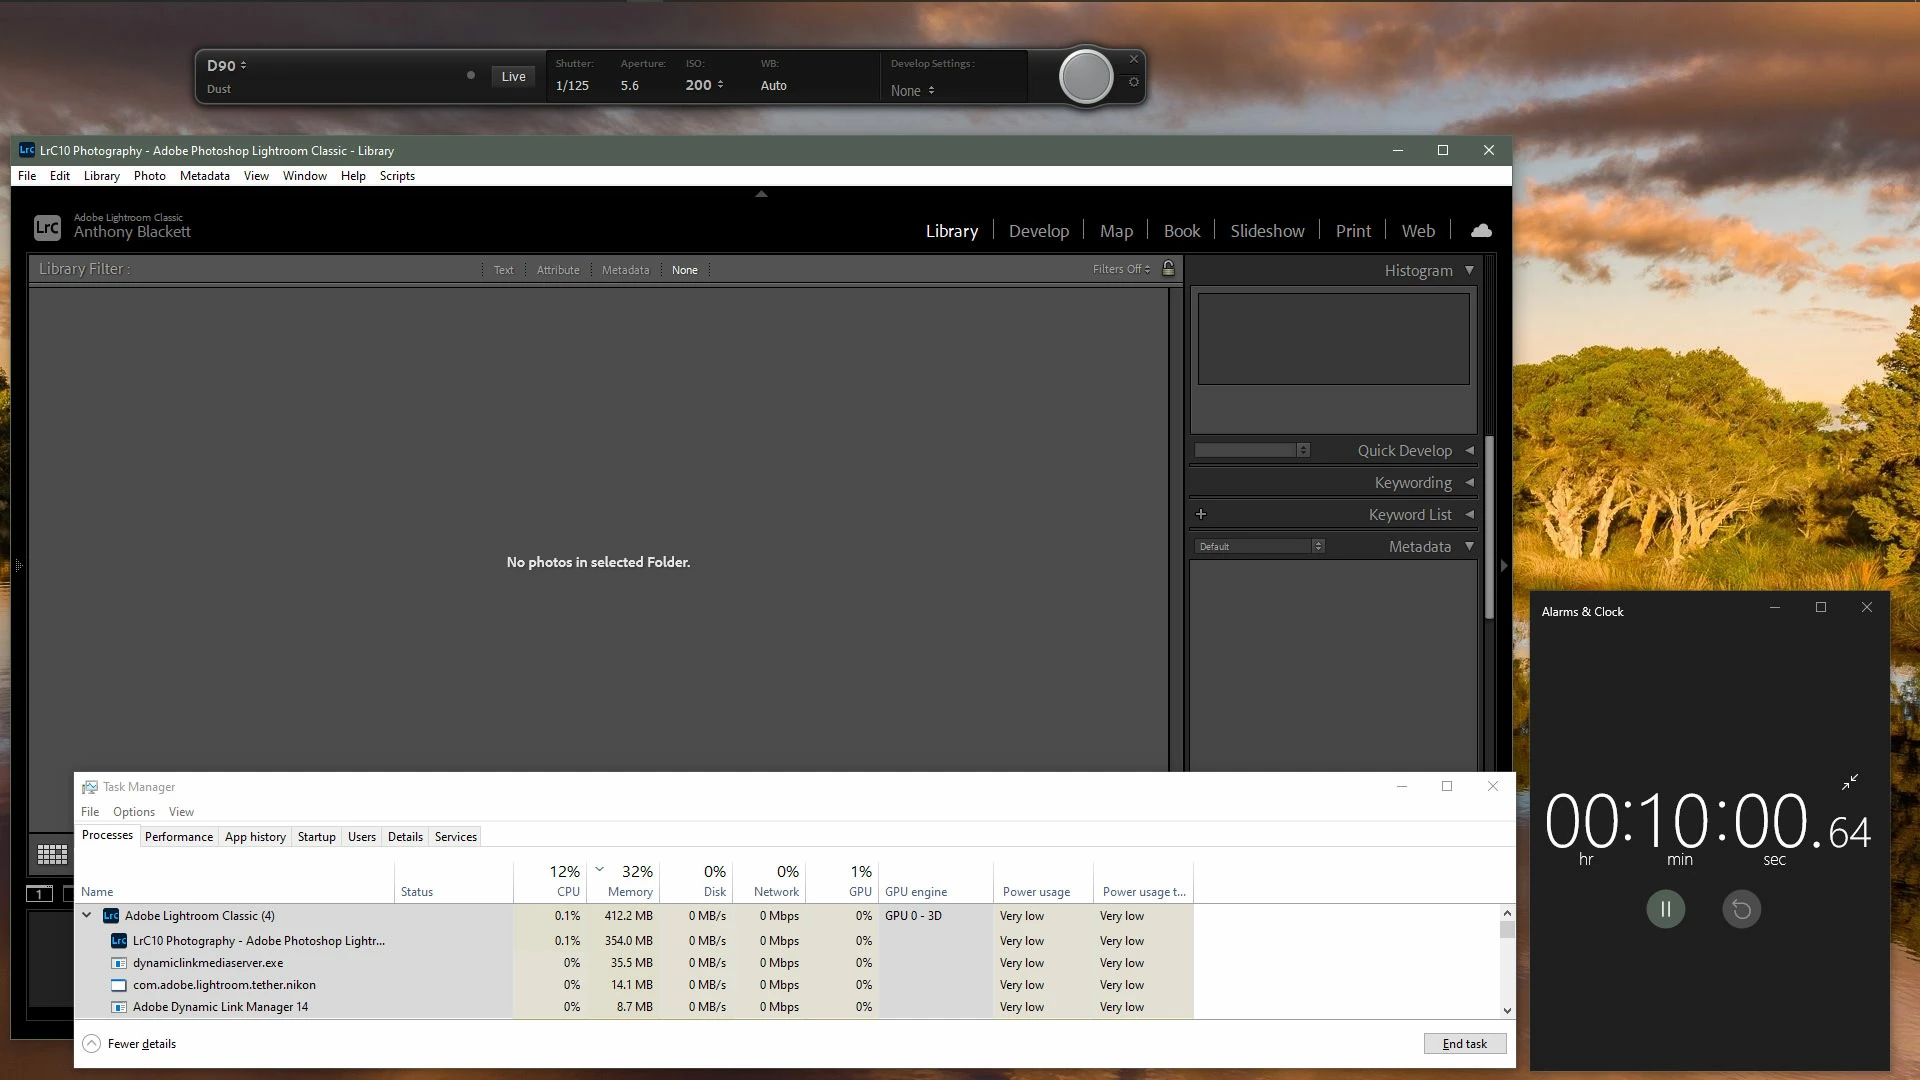Shrink the stopwatch to compact view
This screenshot has height=1080, width=1920.
(1850, 782)
